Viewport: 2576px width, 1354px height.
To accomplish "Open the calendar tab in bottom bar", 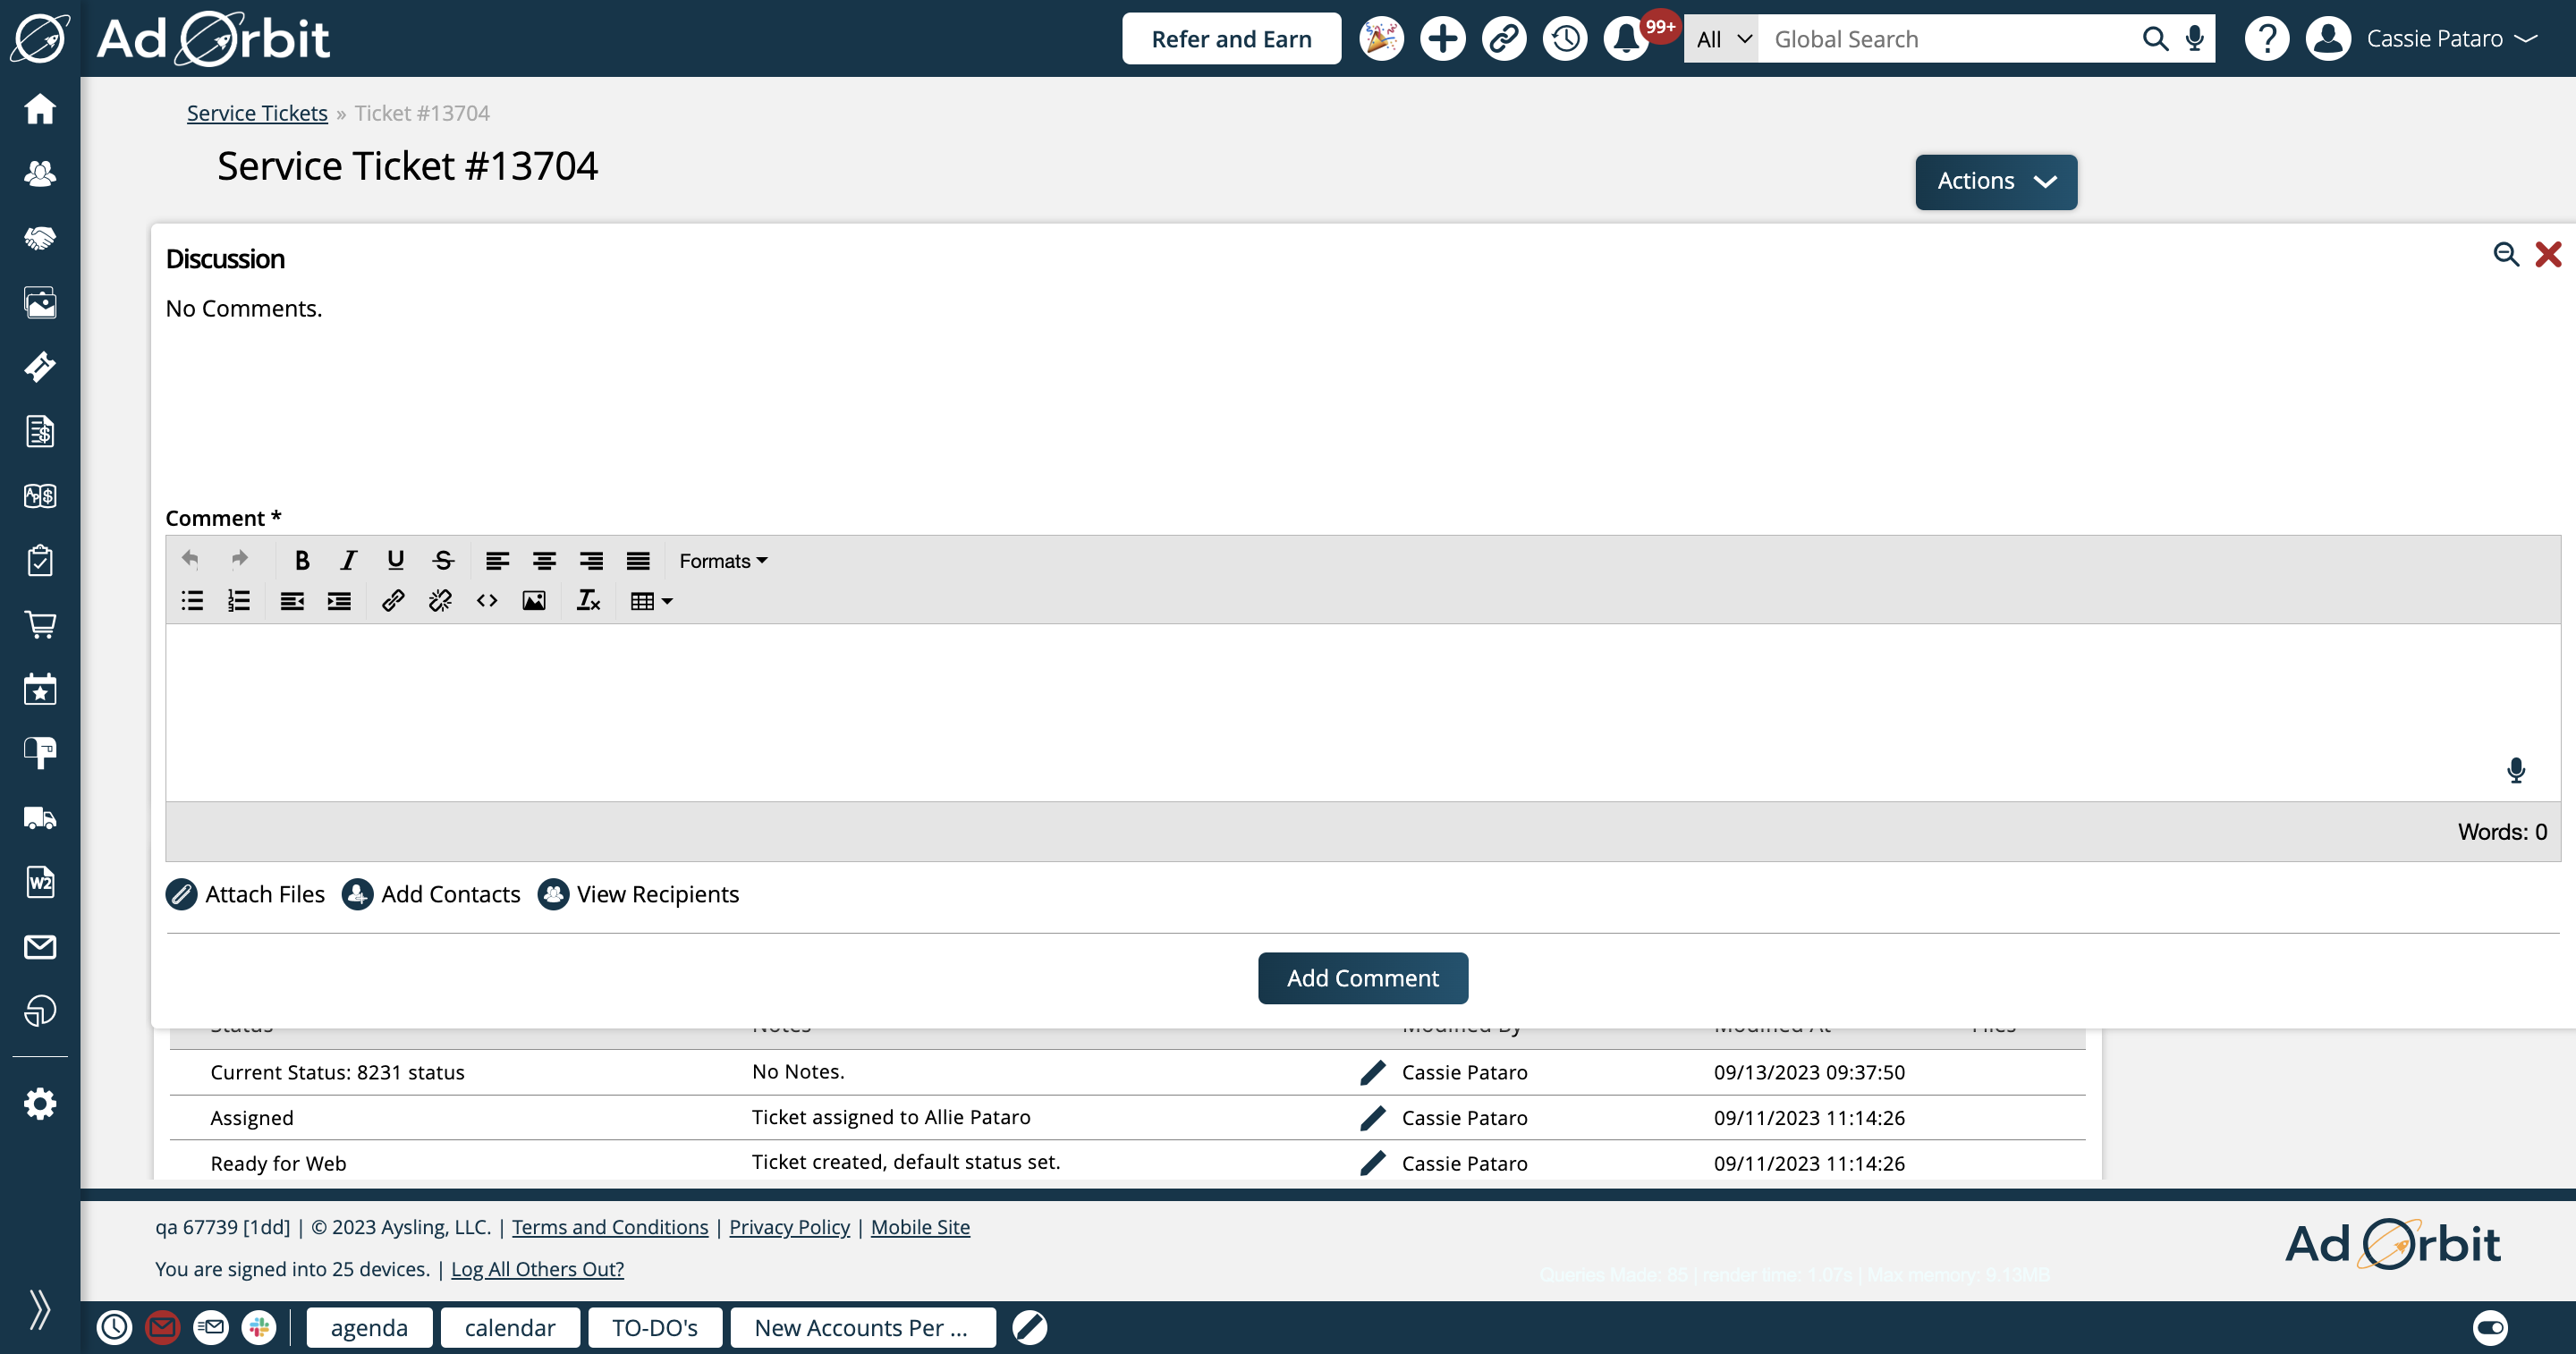I will (510, 1327).
